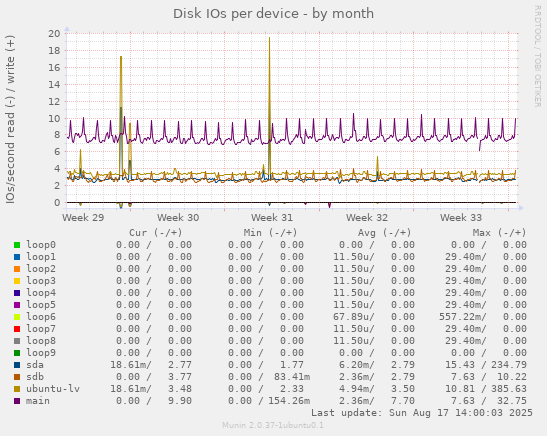Select the loop3 legend label
547x436 pixels.
[x=41, y=281]
